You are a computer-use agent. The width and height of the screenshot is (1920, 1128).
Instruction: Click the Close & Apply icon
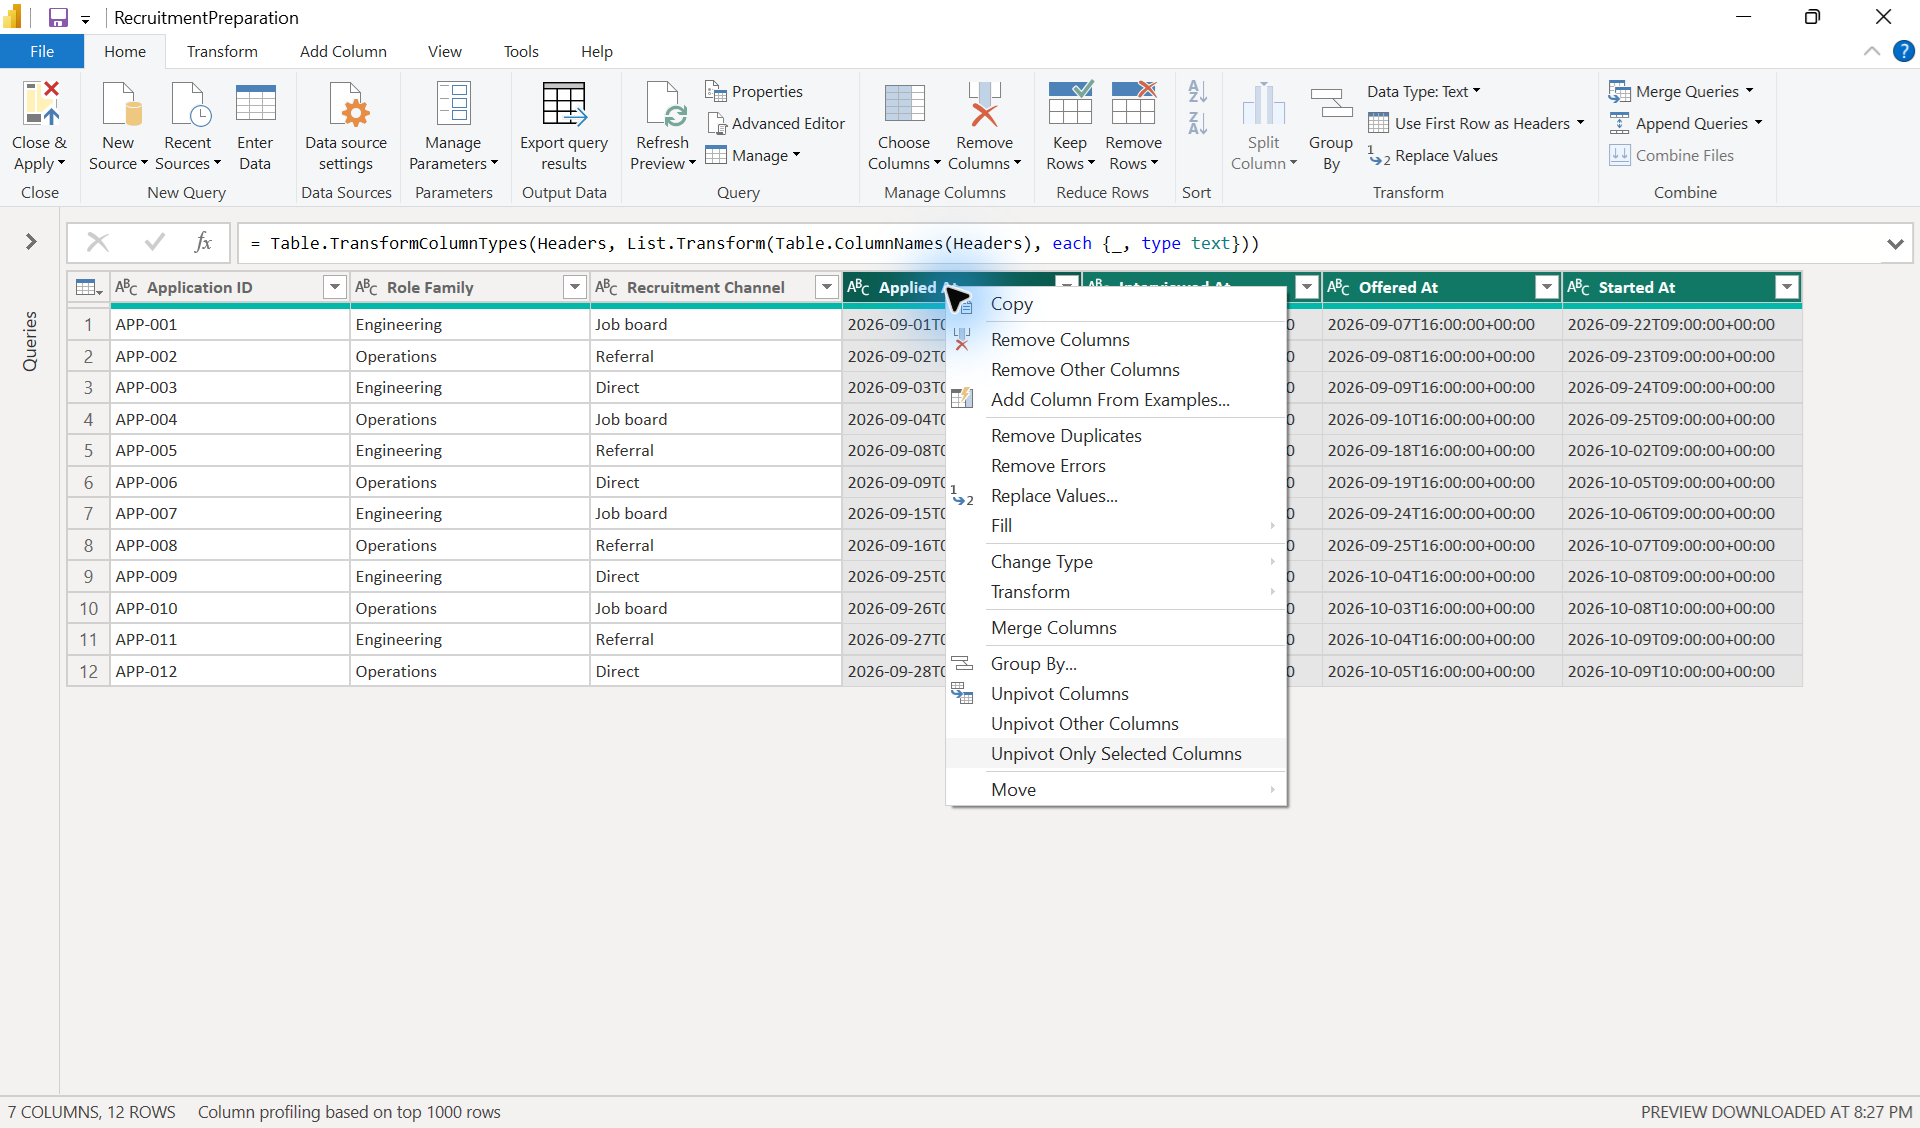(40, 104)
